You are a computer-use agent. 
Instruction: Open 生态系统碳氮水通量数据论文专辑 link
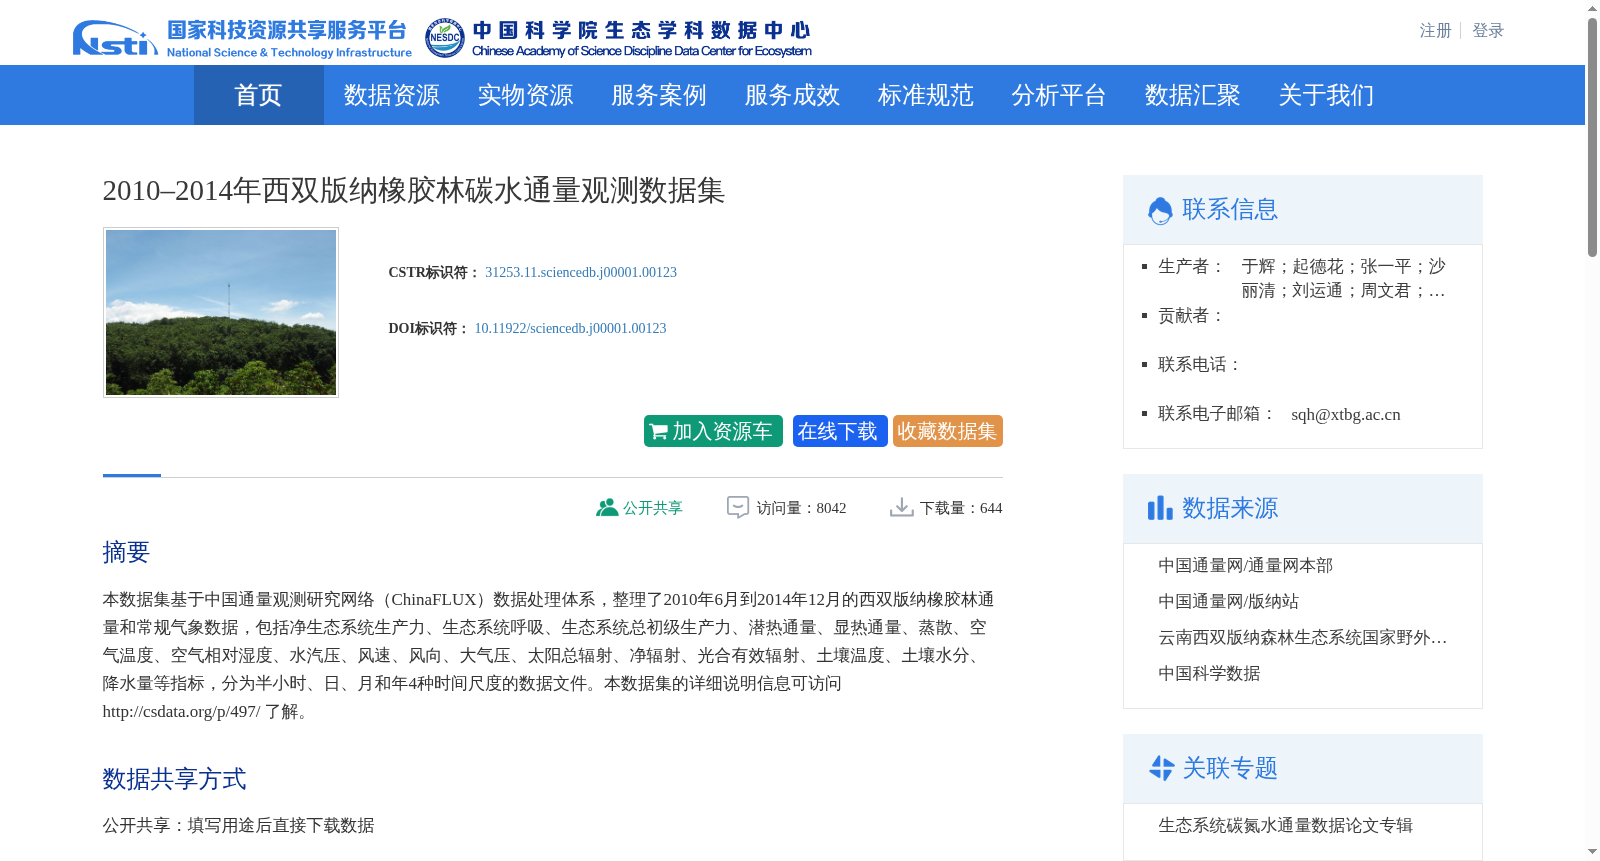(1286, 825)
